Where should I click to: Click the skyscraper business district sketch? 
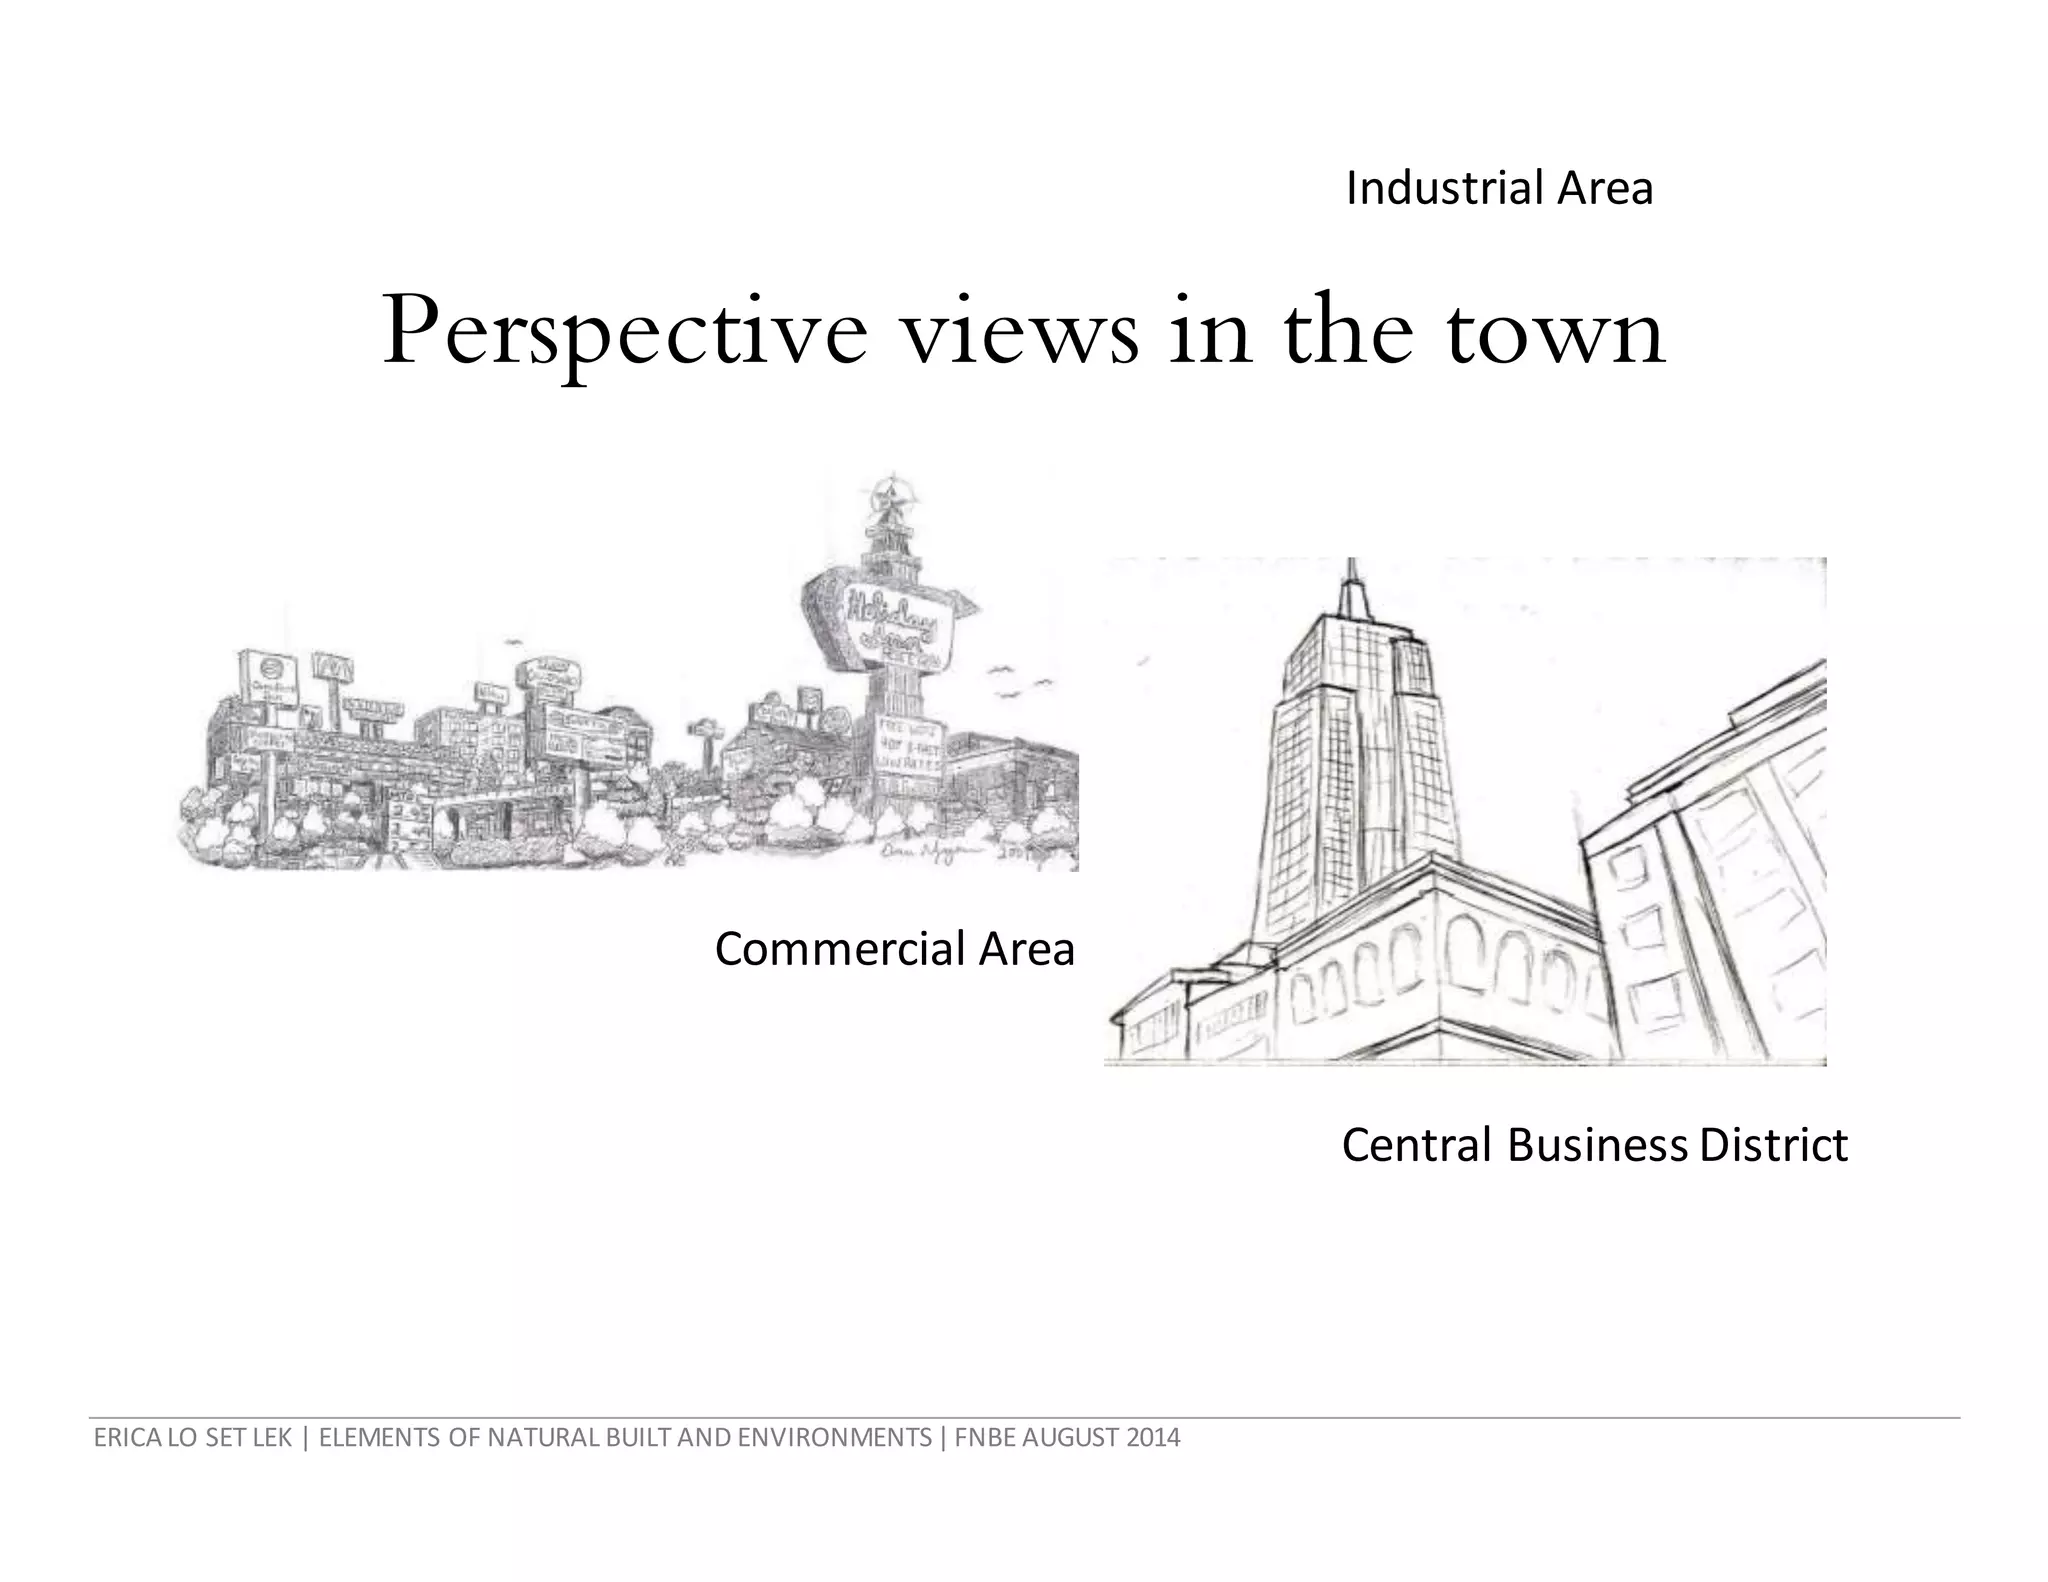click(1465, 811)
